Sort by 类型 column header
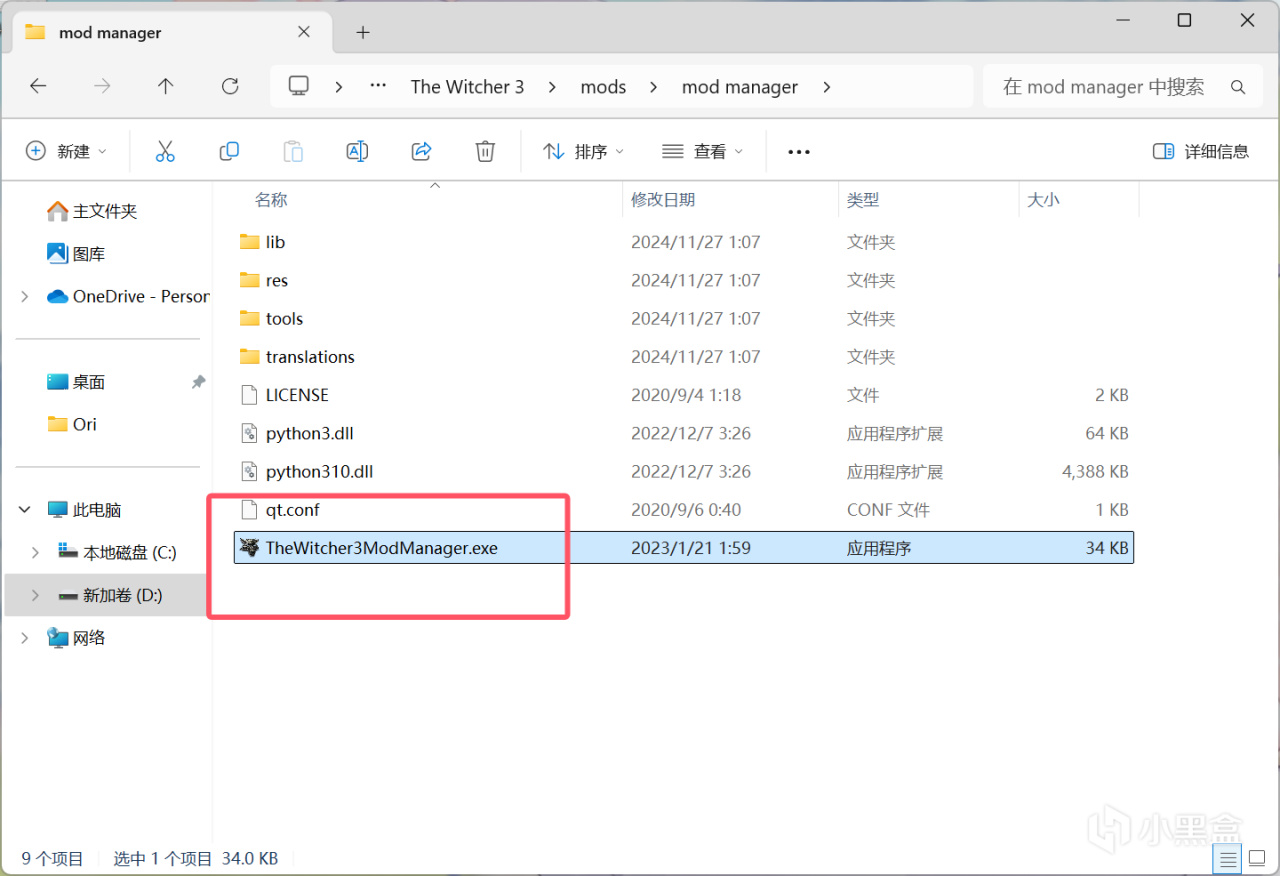1280x876 pixels. pos(863,200)
